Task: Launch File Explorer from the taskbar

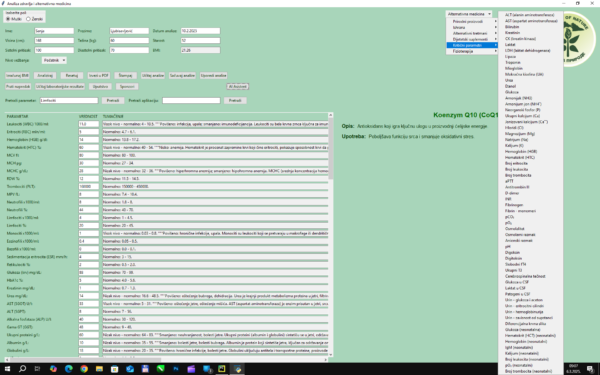Action: click(99, 369)
